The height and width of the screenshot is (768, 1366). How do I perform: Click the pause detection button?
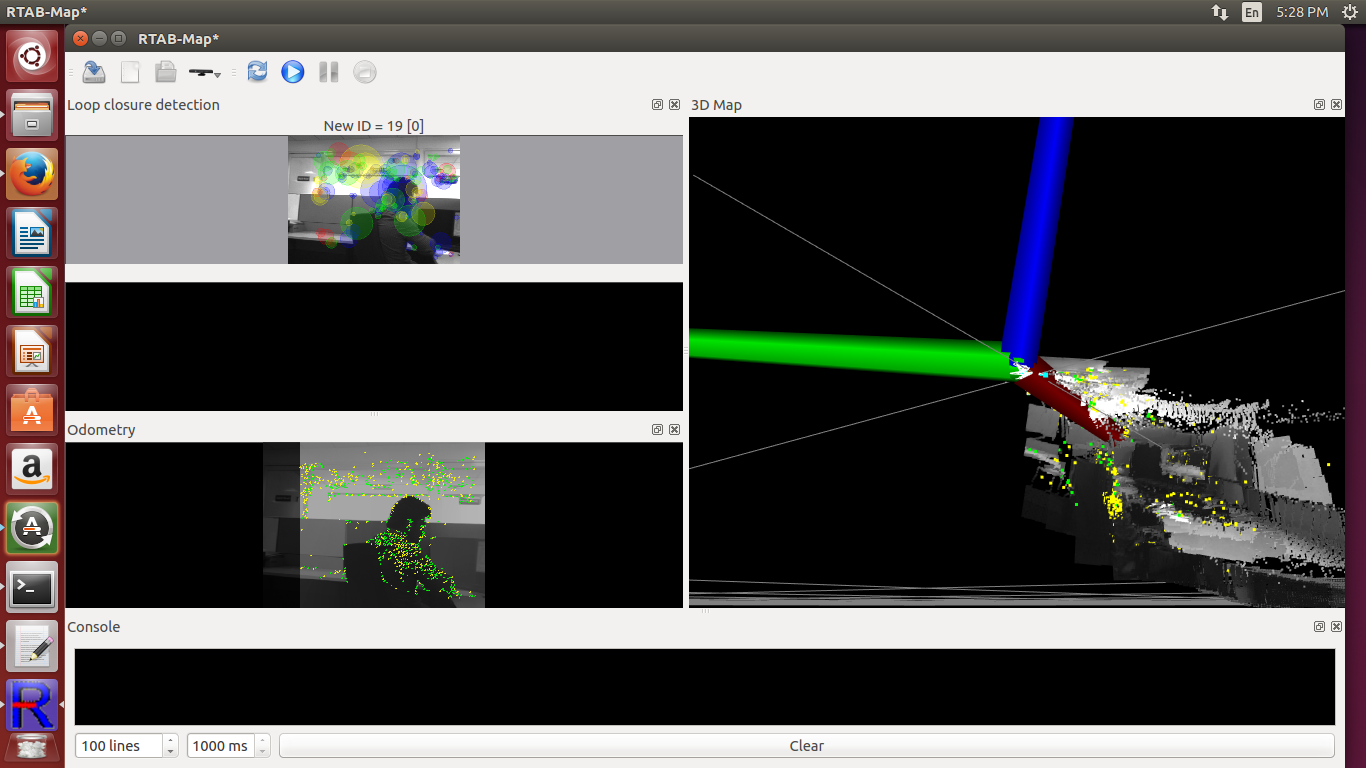click(328, 72)
